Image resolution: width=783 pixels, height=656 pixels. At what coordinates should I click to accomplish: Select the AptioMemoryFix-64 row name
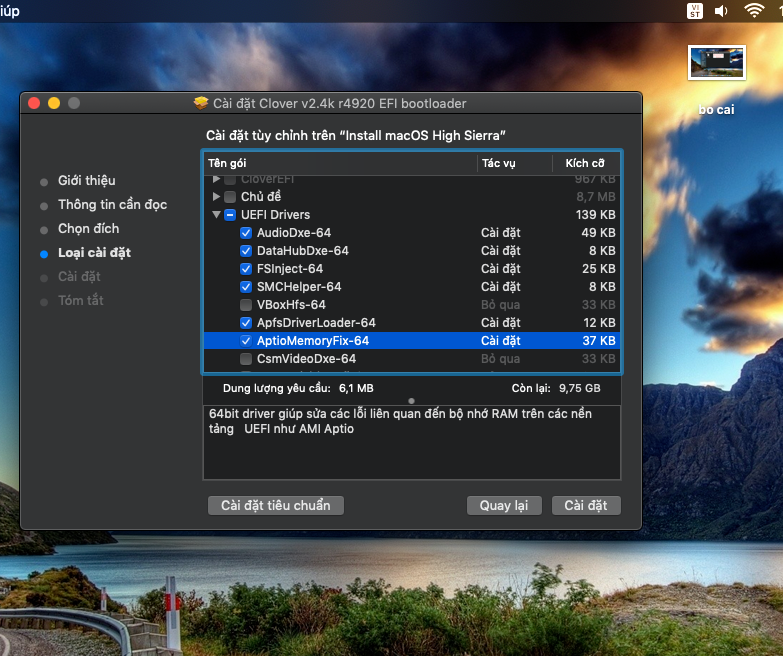click(x=313, y=340)
